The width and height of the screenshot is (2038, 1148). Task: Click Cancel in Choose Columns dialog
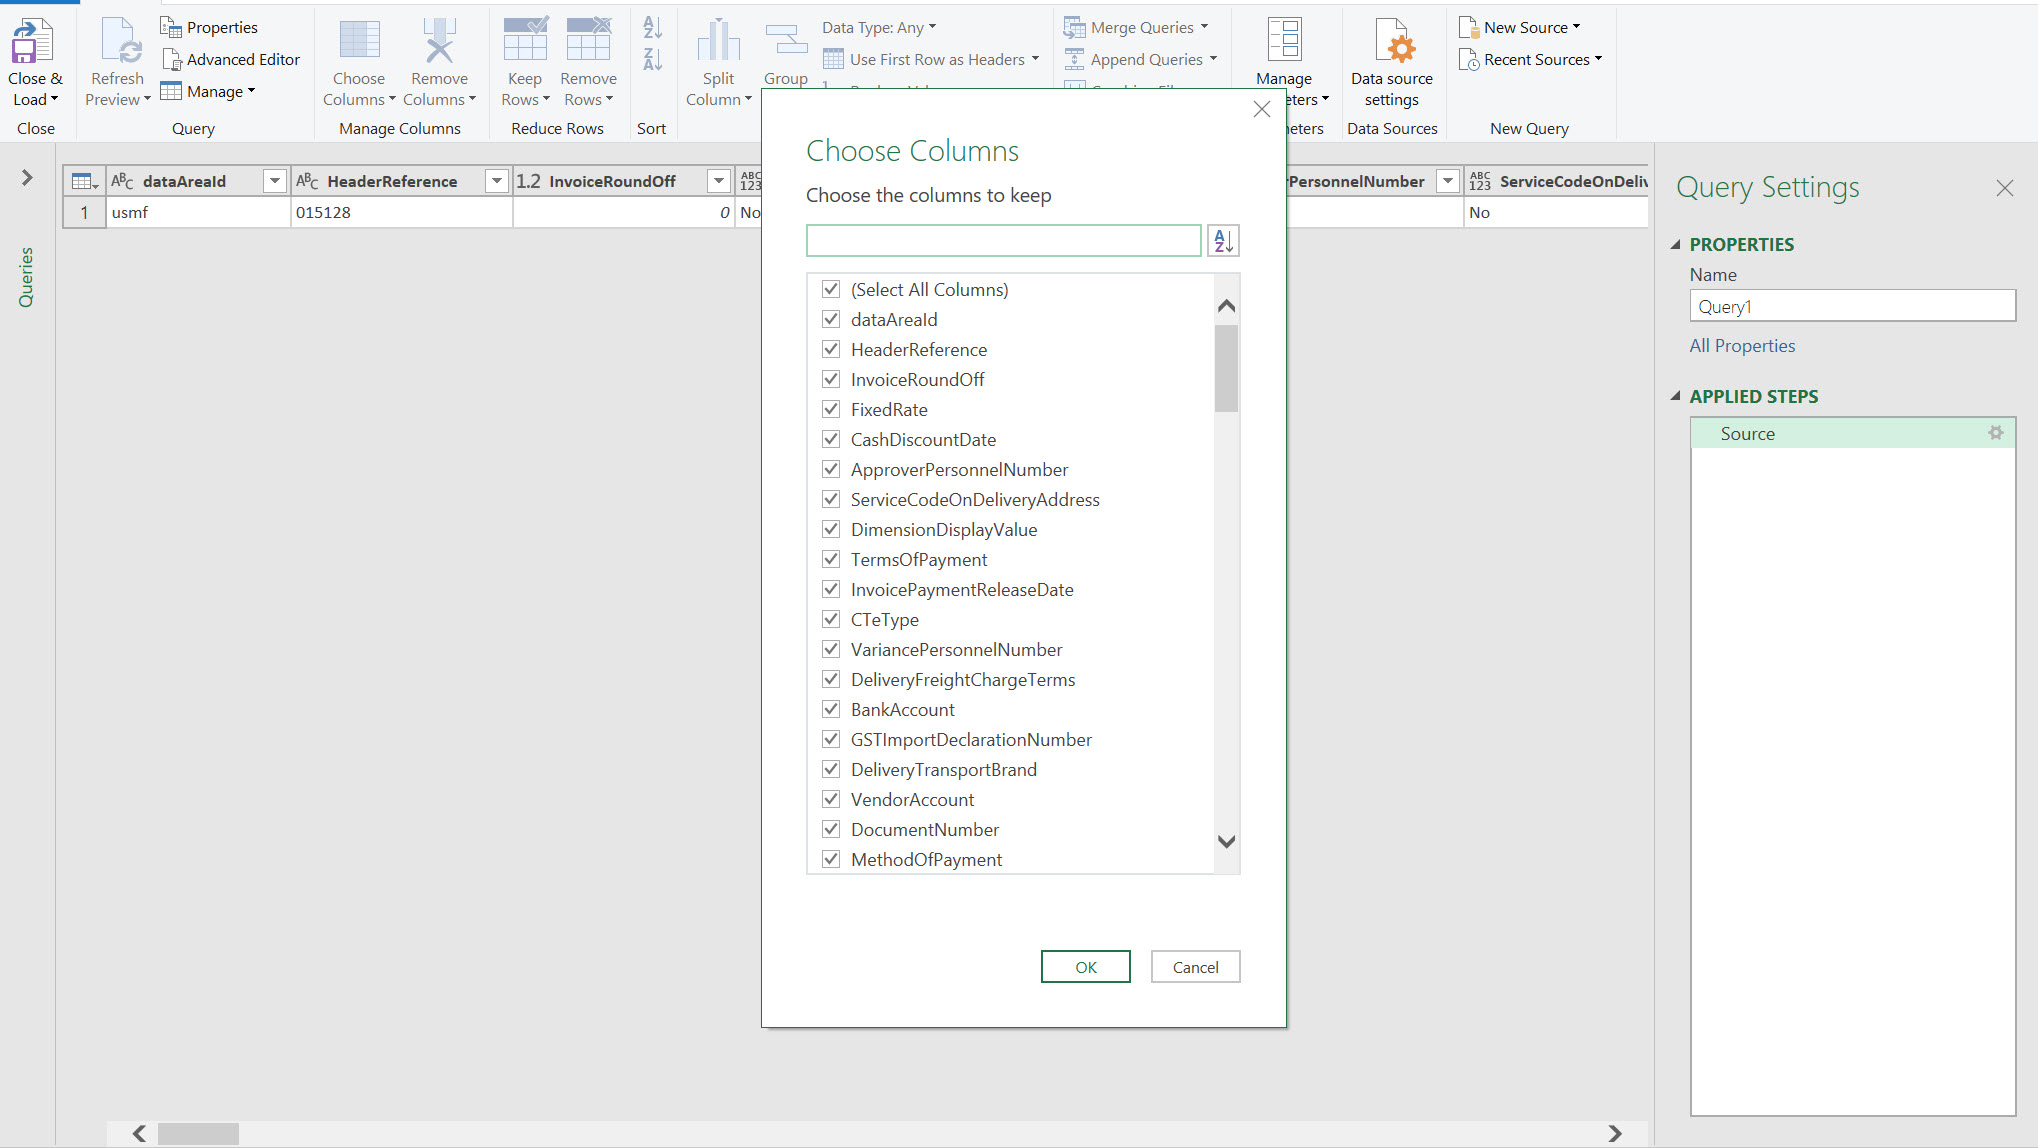pos(1195,967)
